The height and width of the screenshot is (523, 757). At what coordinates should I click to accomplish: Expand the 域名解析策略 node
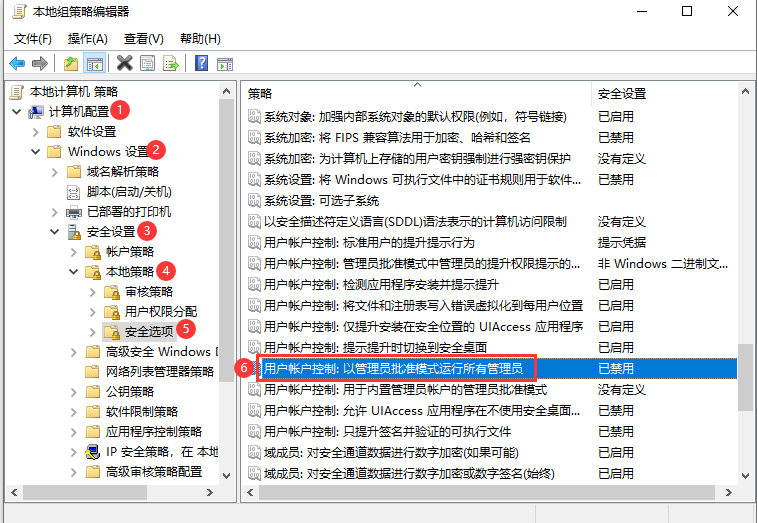coord(55,172)
